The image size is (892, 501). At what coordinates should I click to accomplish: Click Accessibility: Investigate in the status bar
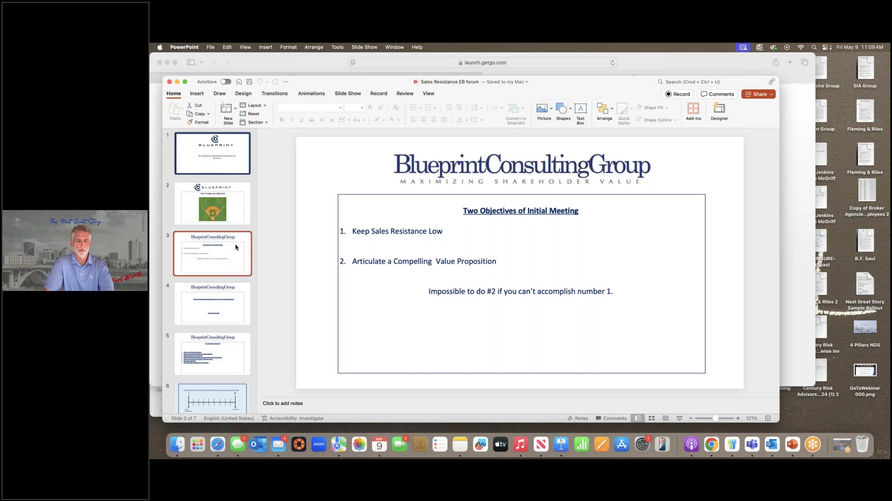pos(292,418)
